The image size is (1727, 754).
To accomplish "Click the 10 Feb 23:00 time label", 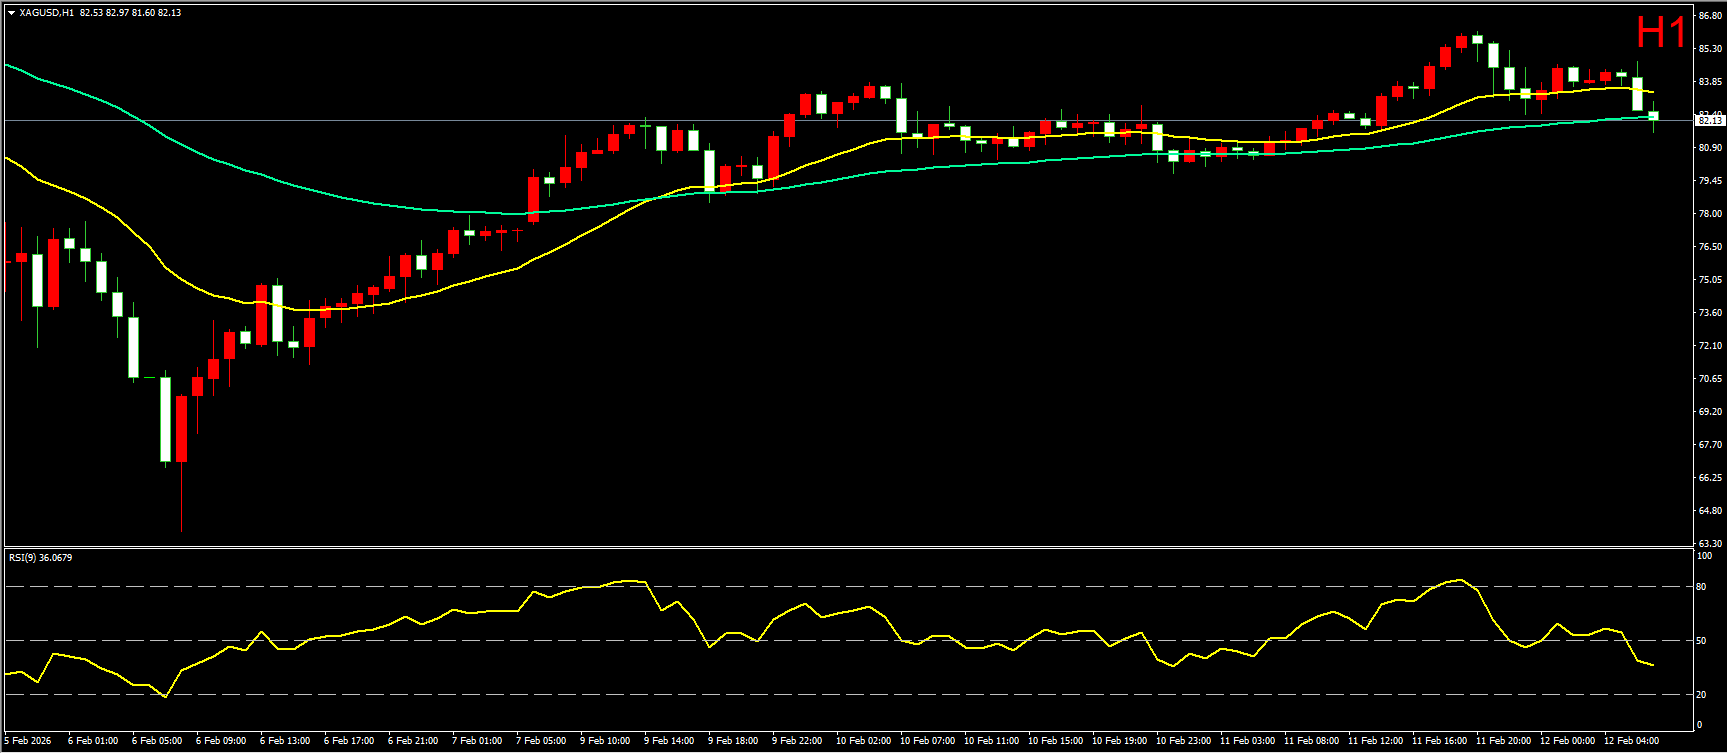I will pyautogui.click(x=1182, y=741).
